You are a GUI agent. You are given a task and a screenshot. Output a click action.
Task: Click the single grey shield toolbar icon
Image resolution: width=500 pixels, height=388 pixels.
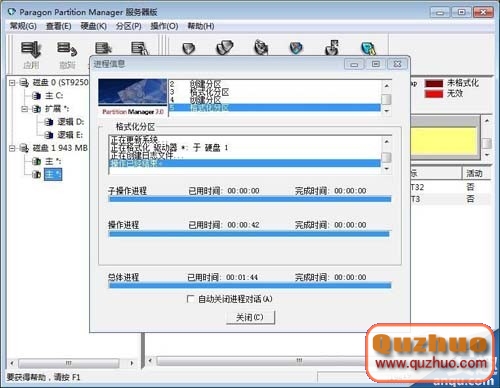[x=189, y=49]
